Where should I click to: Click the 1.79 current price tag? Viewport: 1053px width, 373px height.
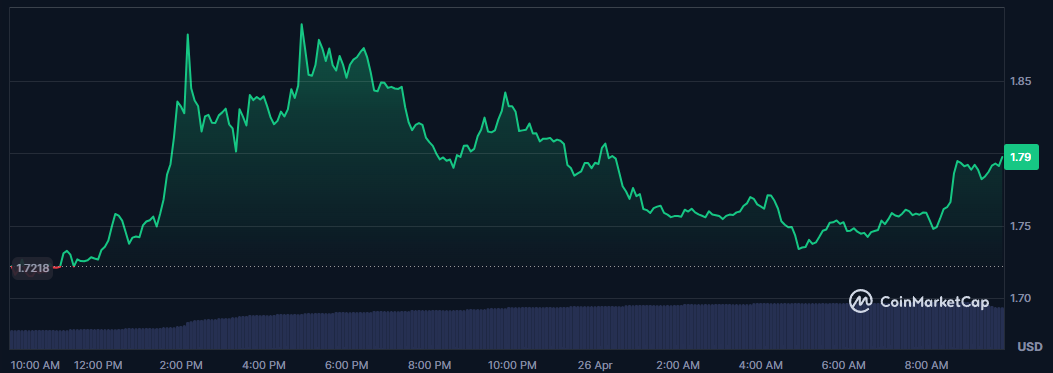click(x=1021, y=157)
